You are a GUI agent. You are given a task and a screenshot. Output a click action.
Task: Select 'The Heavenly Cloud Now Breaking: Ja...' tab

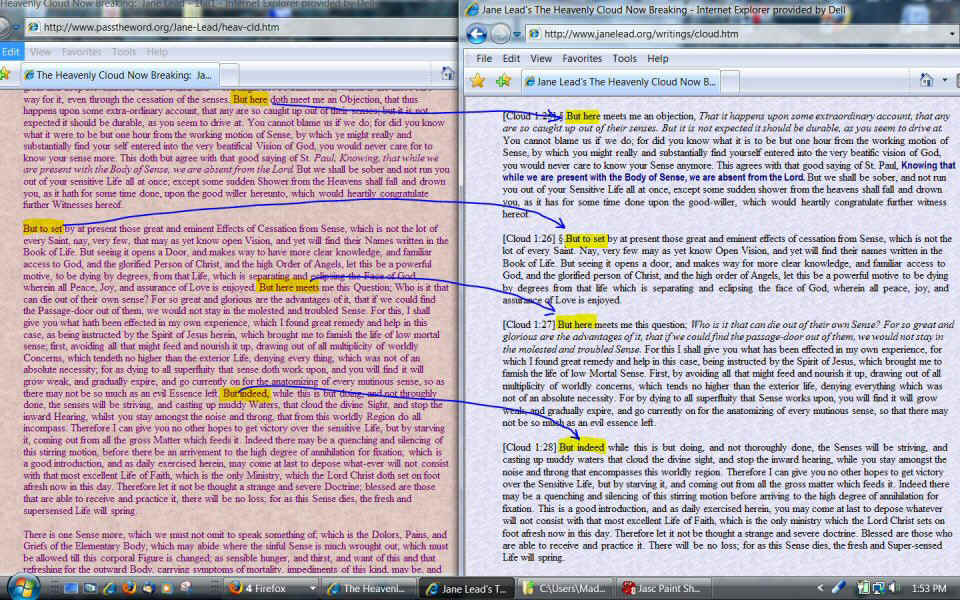(x=119, y=75)
